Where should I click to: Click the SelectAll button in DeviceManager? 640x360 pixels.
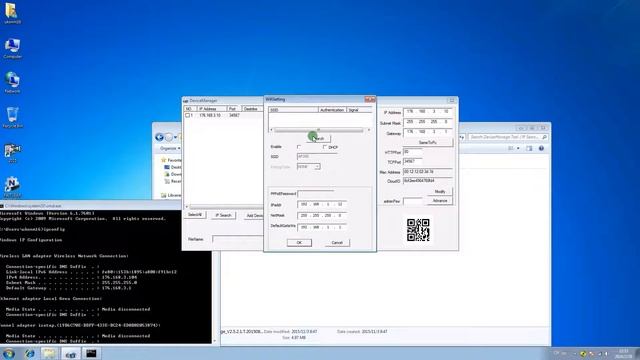(195, 215)
